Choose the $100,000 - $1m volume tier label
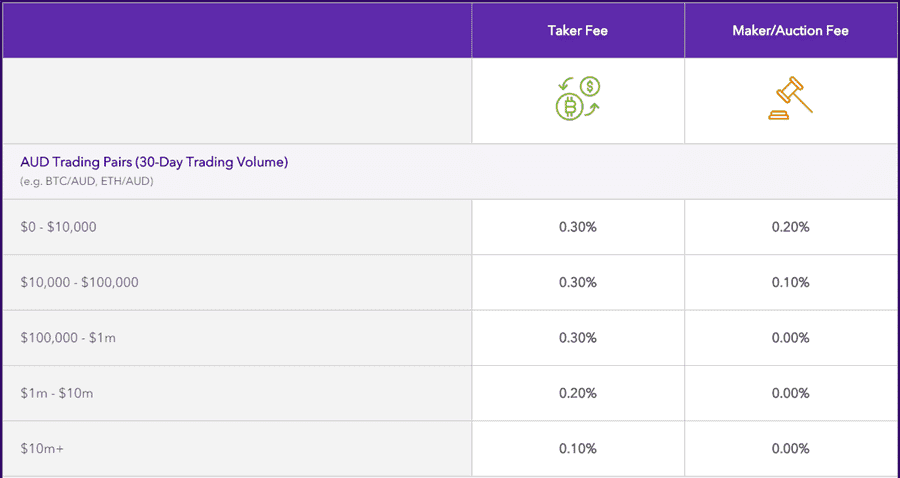 point(68,338)
